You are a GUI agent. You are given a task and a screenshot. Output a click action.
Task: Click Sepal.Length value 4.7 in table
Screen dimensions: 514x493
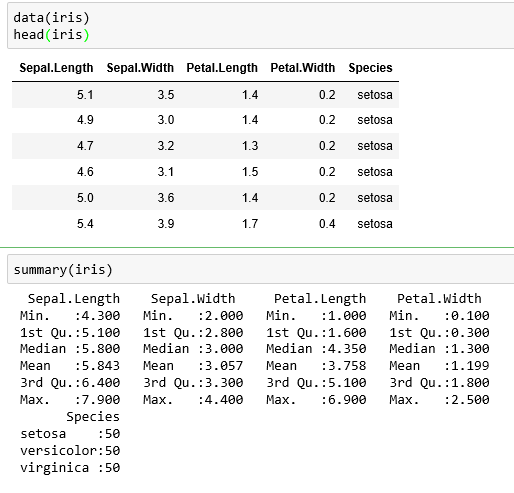[x=85, y=146]
